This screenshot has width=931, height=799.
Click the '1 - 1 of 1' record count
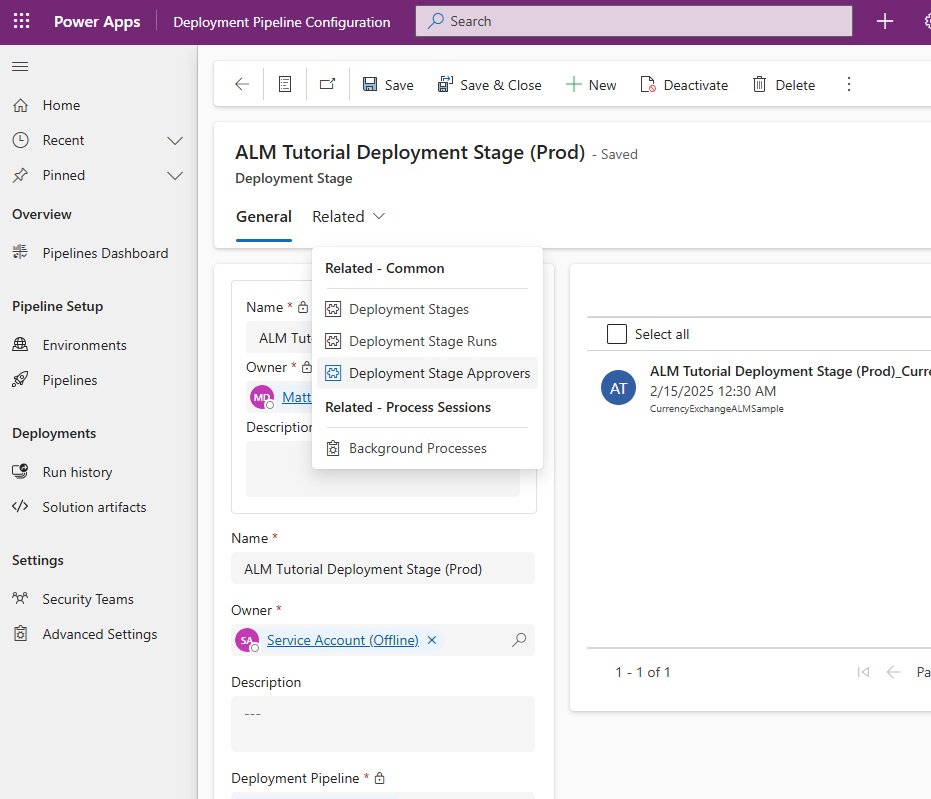pos(642,672)
